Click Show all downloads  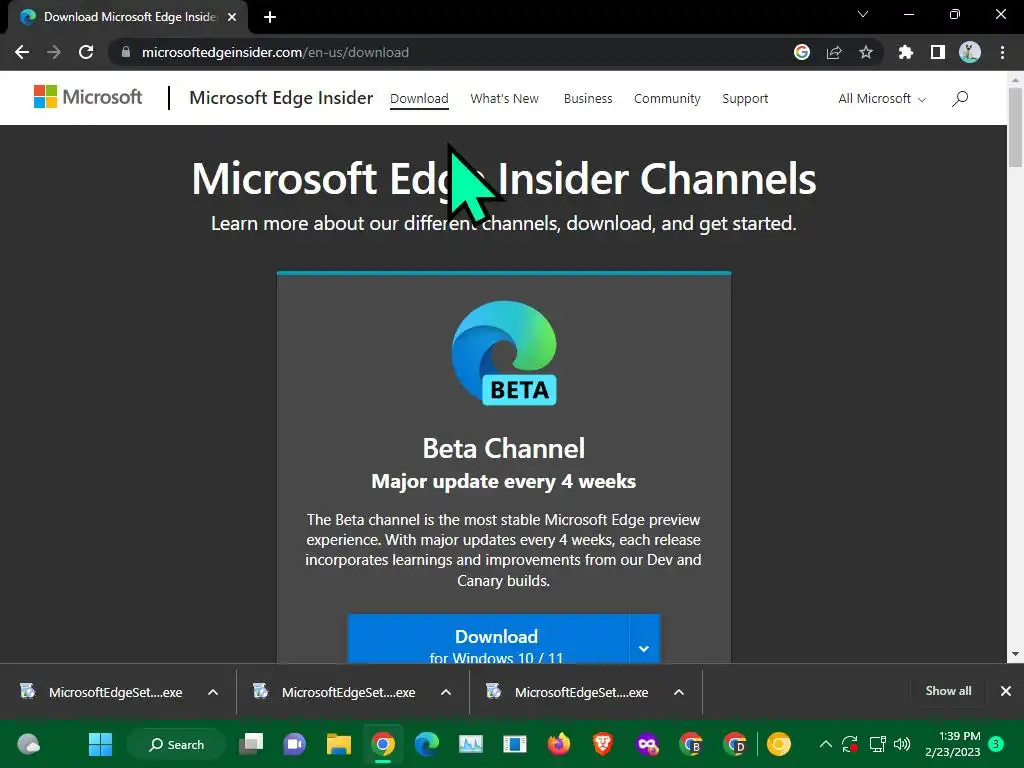pyautogui.click(x=948, y=691)
